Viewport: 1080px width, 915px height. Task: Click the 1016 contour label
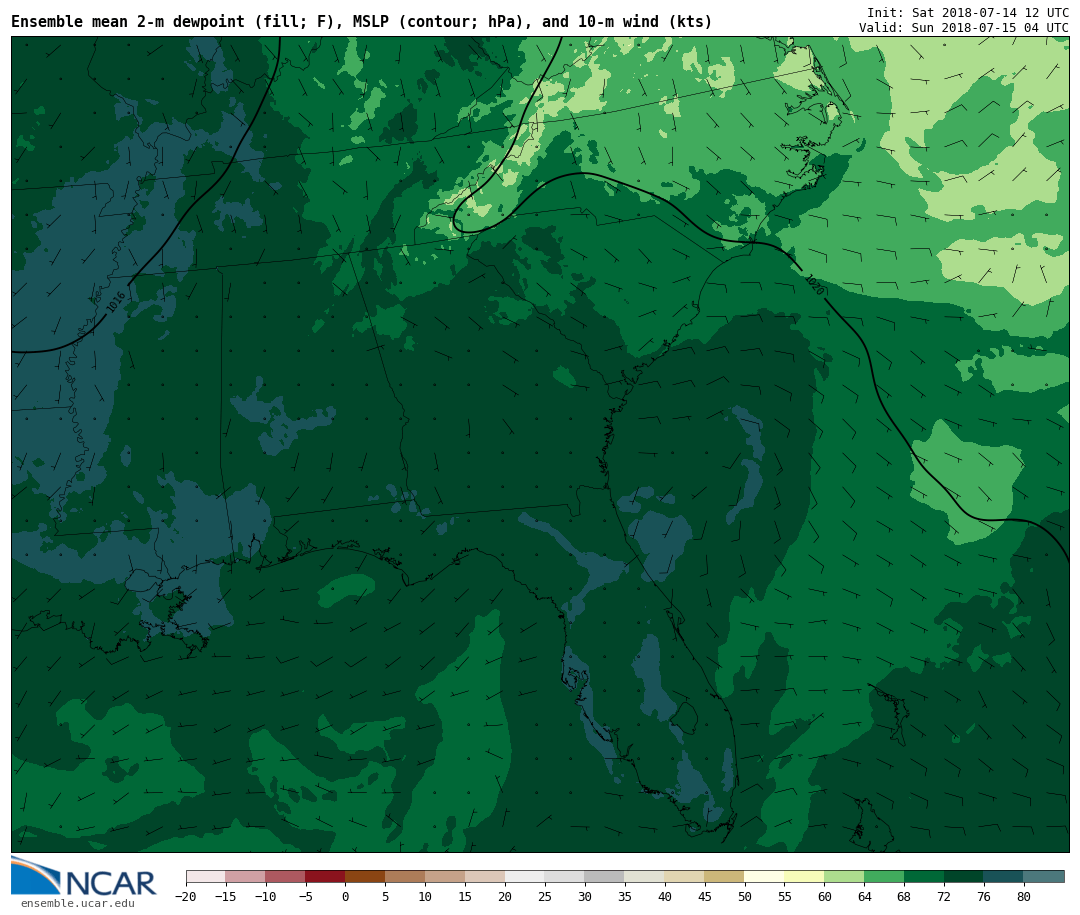point(115,302)
